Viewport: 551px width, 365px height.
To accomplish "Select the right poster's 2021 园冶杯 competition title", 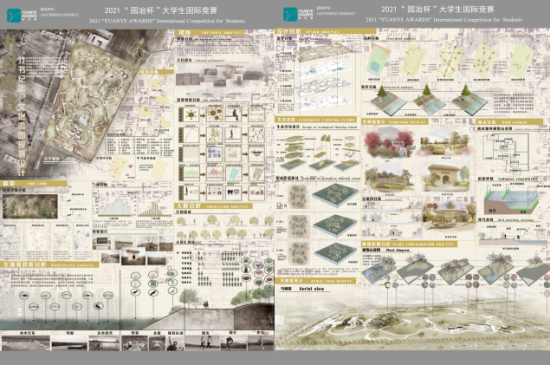I will pyautogui.click(x=438, y=9).
